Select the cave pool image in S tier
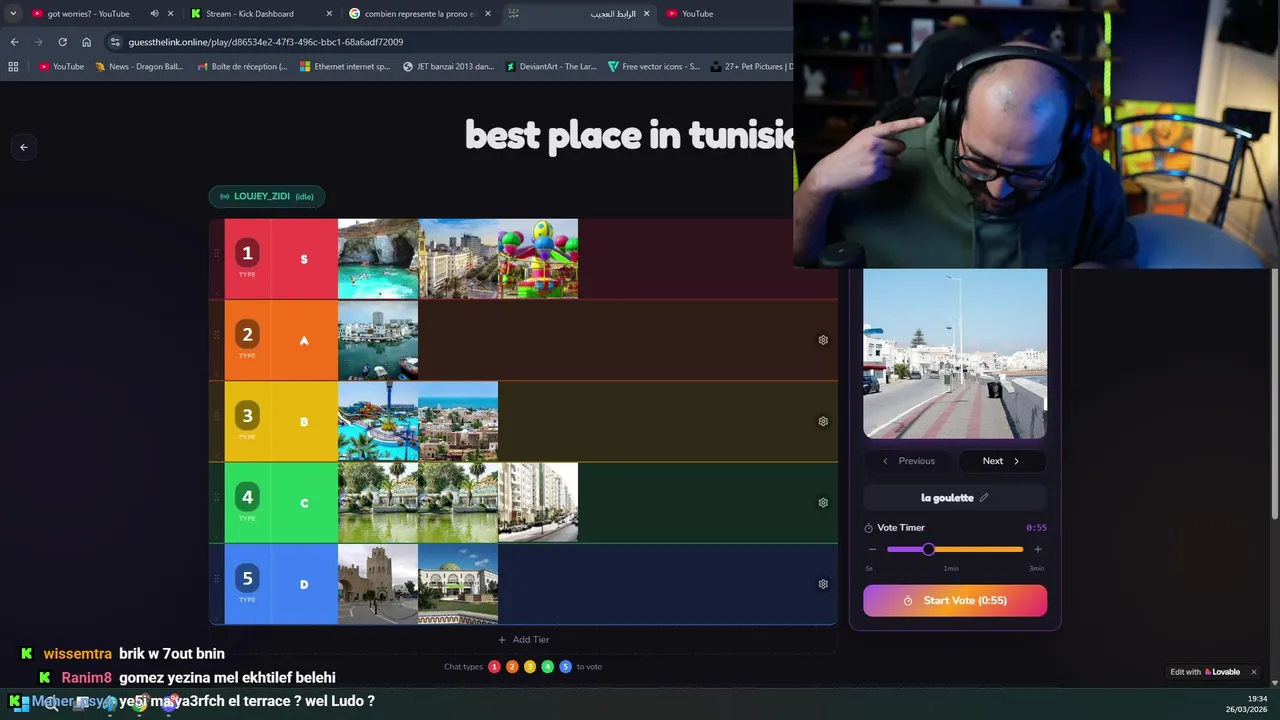The width and height of the screenshot is (1280, 720). point(378,259)
